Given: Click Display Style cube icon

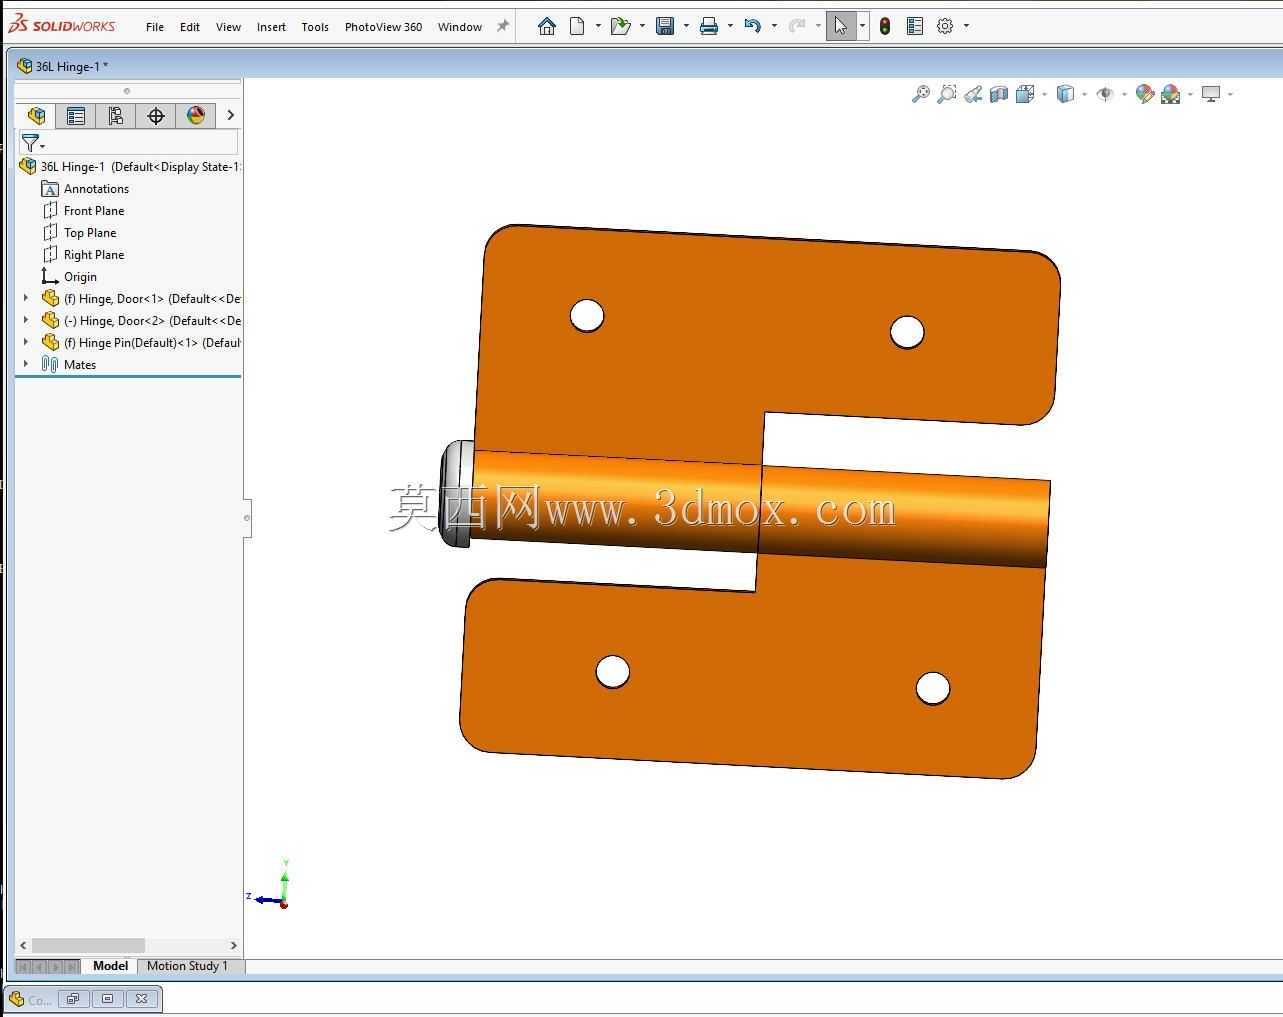Looking at the screenshot, I should pyautogui.click(x=1065, y=94).
